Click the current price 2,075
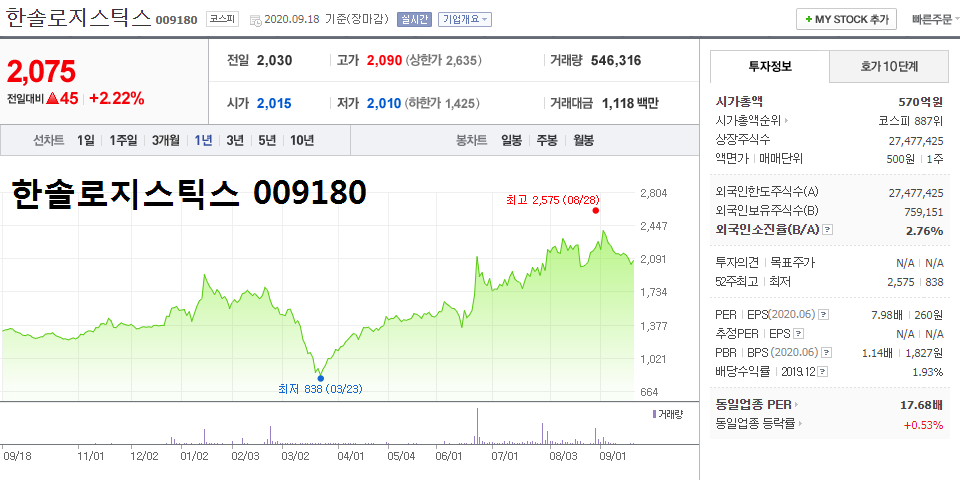Viewport: 965px width, 480px height. 41,72
